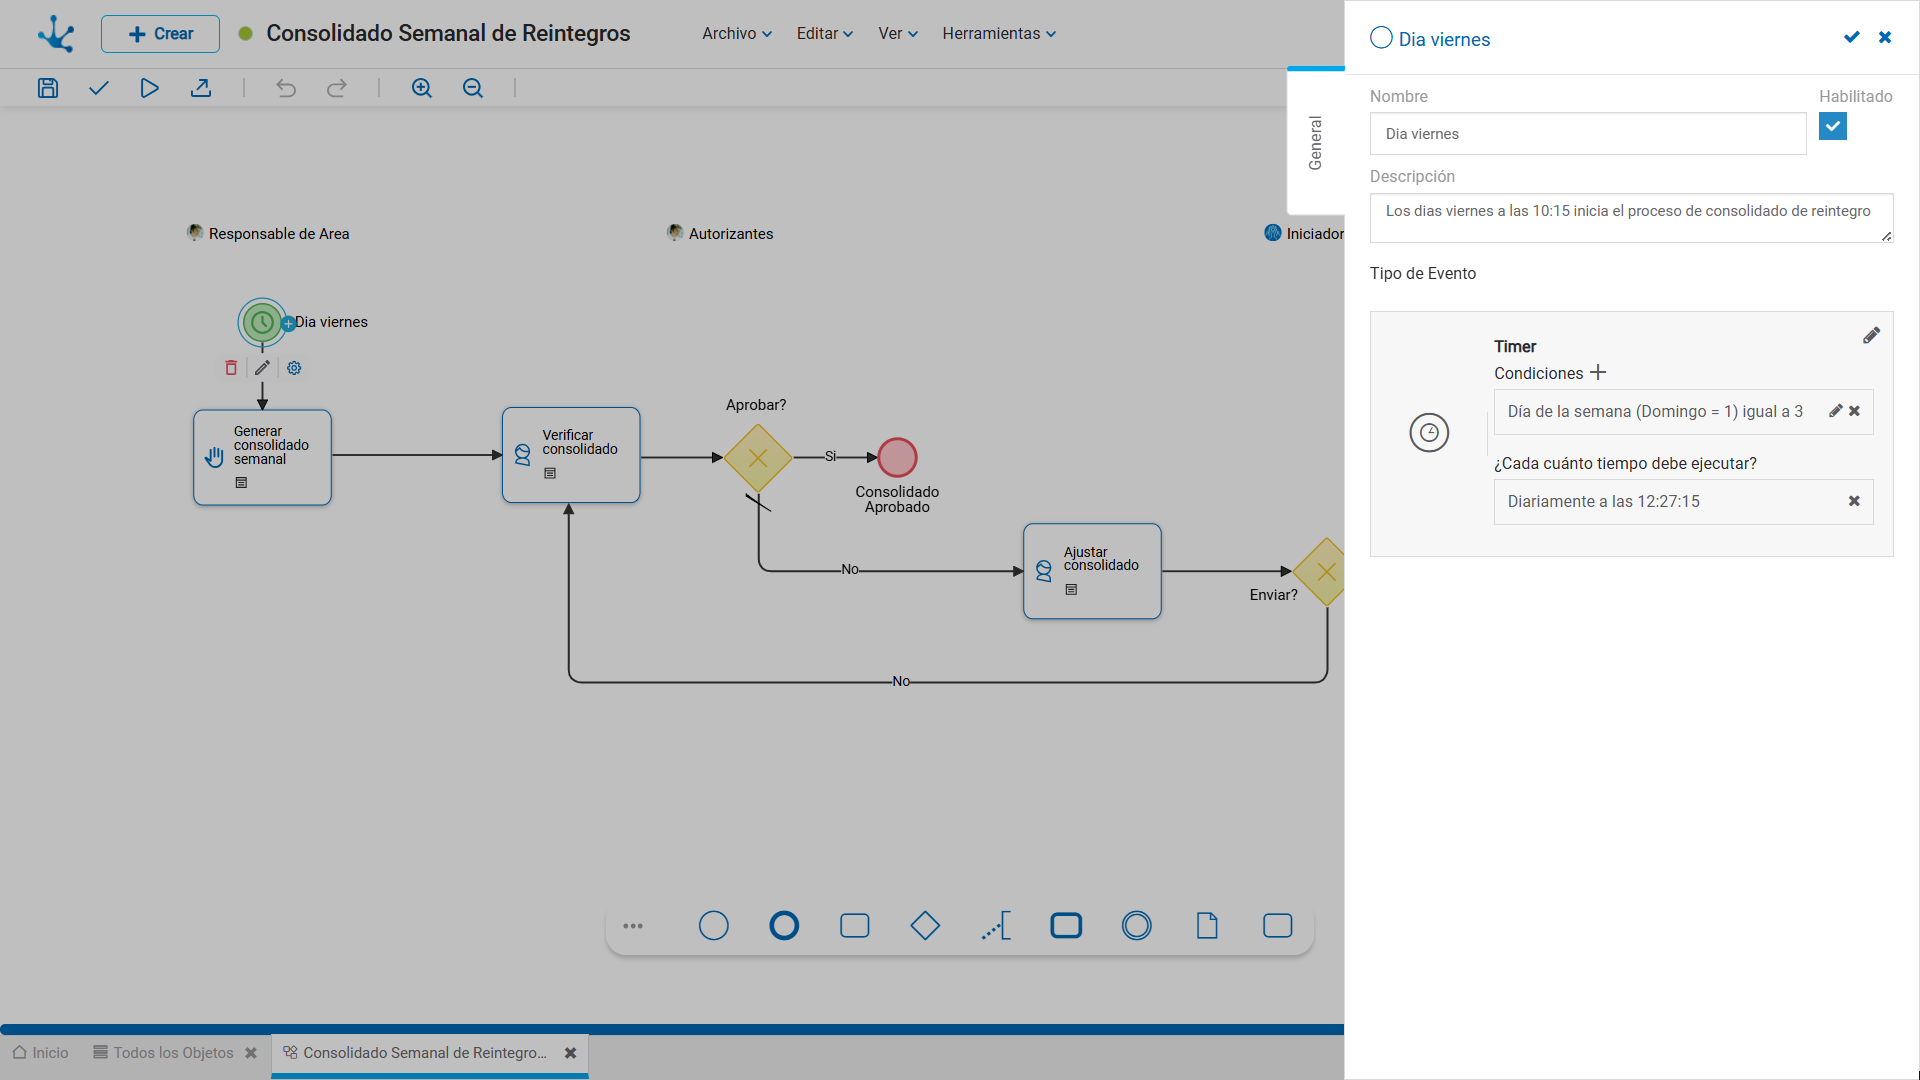Select the start event circle shape in palette
The height and width of the screenshot is (1080, 1920).
point(713,926)
